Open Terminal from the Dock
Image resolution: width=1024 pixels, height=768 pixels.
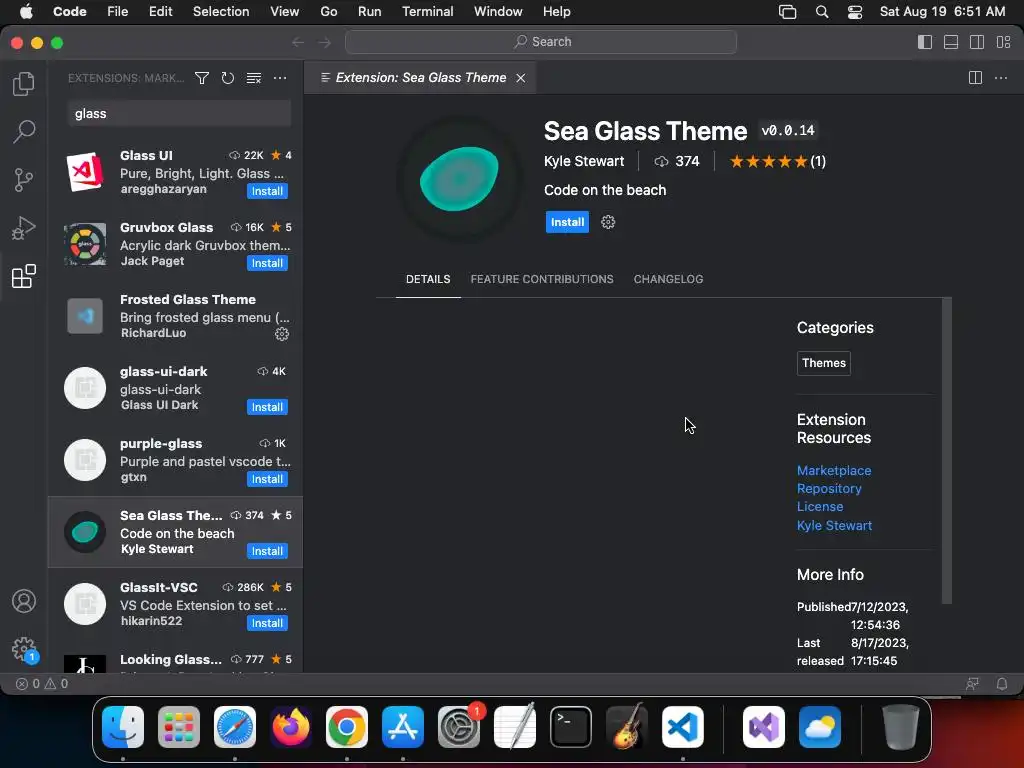(x=571, y=727)
